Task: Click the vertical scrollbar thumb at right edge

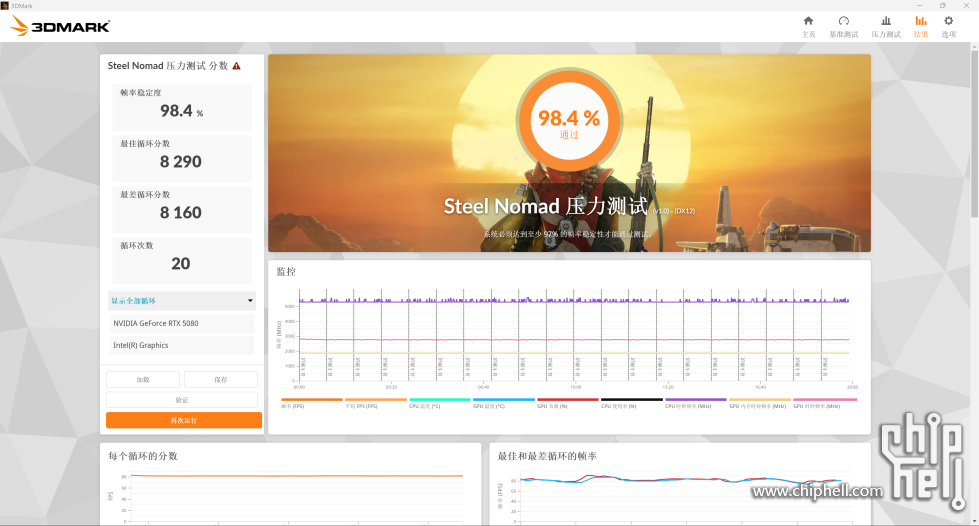Action: point(974,133)
